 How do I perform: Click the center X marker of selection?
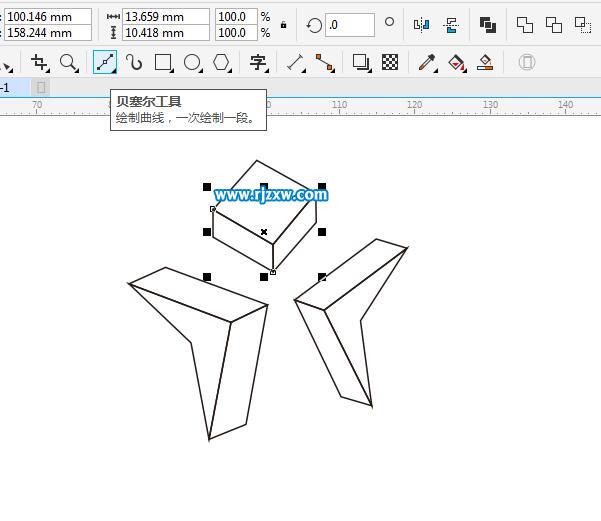[x=264, y=232]
